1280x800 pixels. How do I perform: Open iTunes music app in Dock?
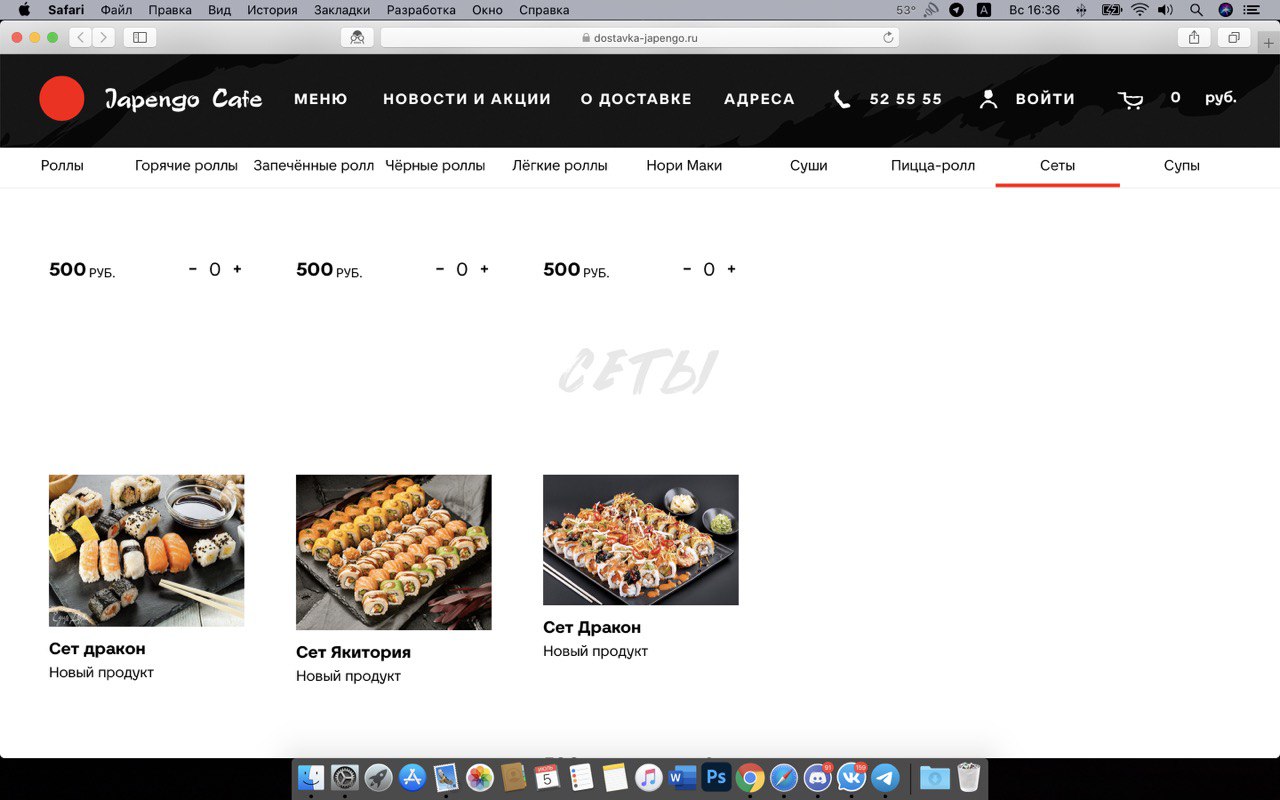click(649, 777)
